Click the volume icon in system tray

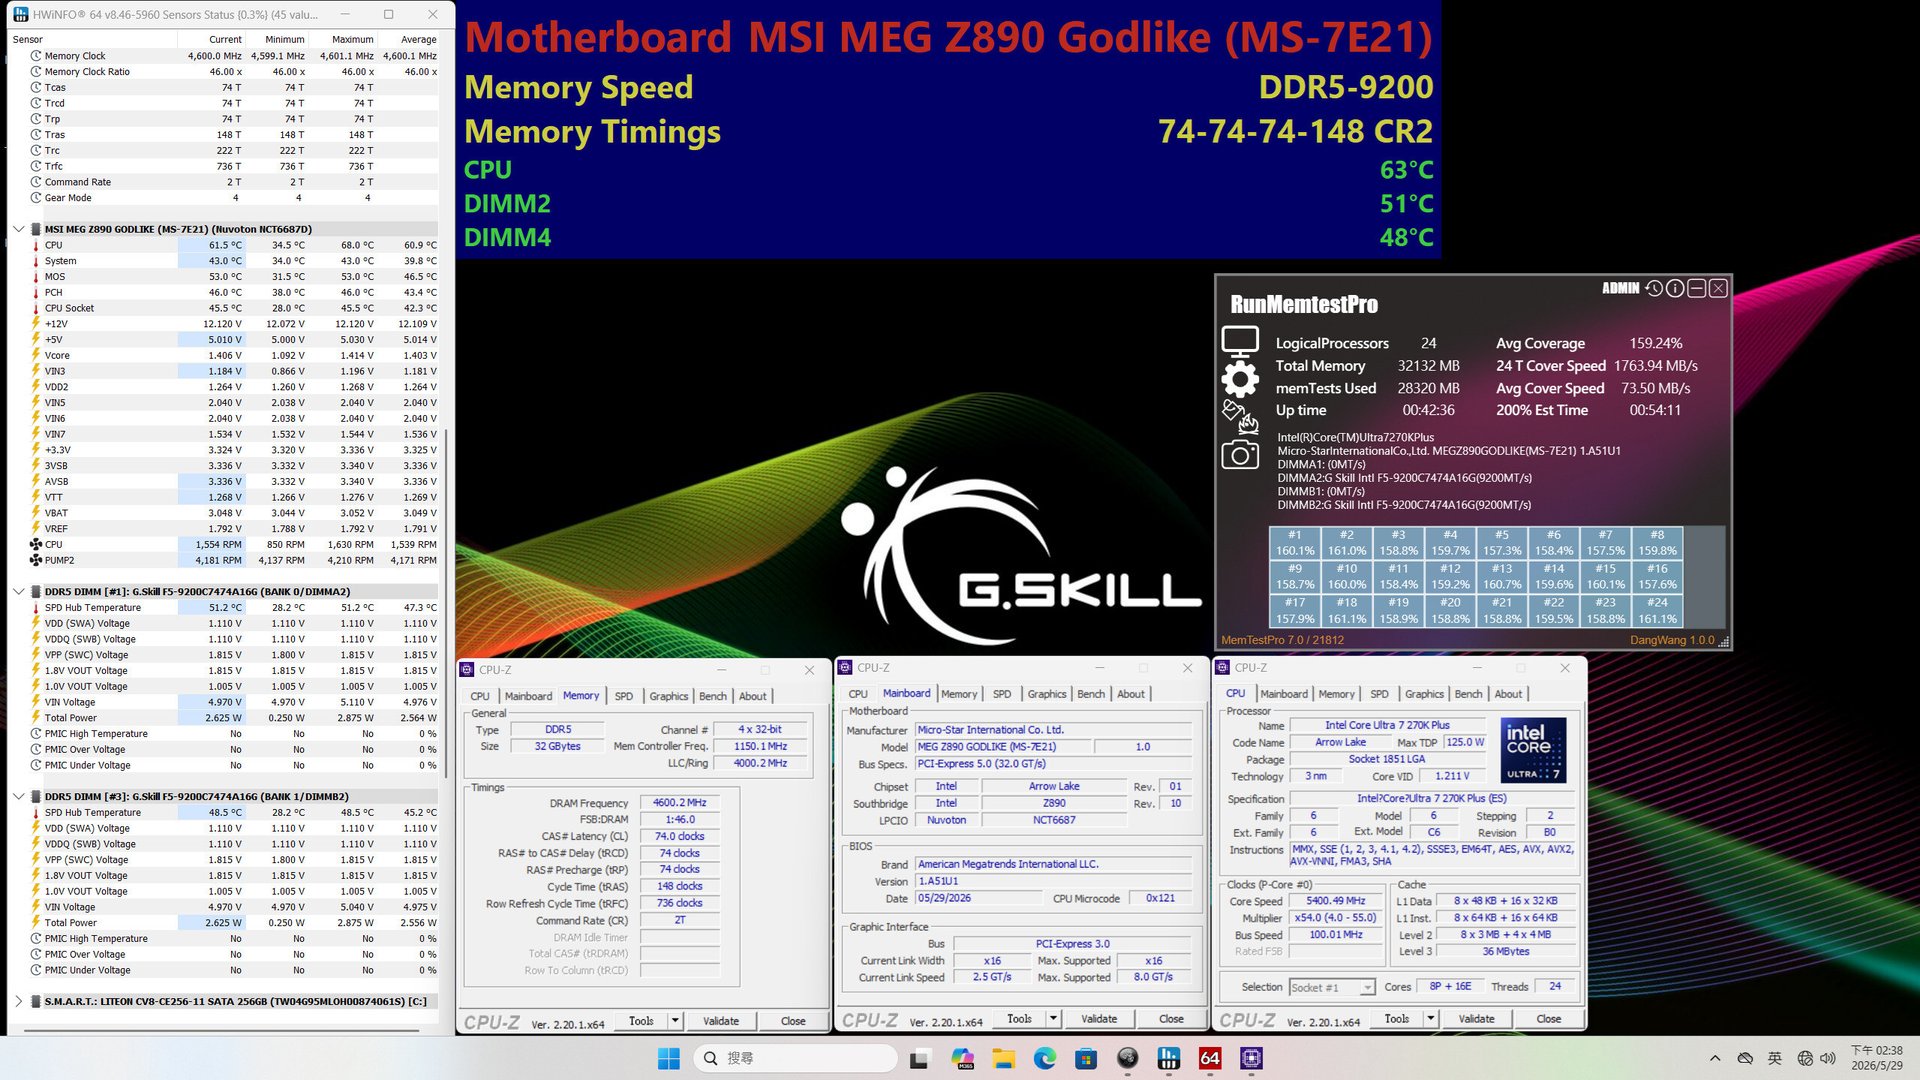point(1829,1058)
